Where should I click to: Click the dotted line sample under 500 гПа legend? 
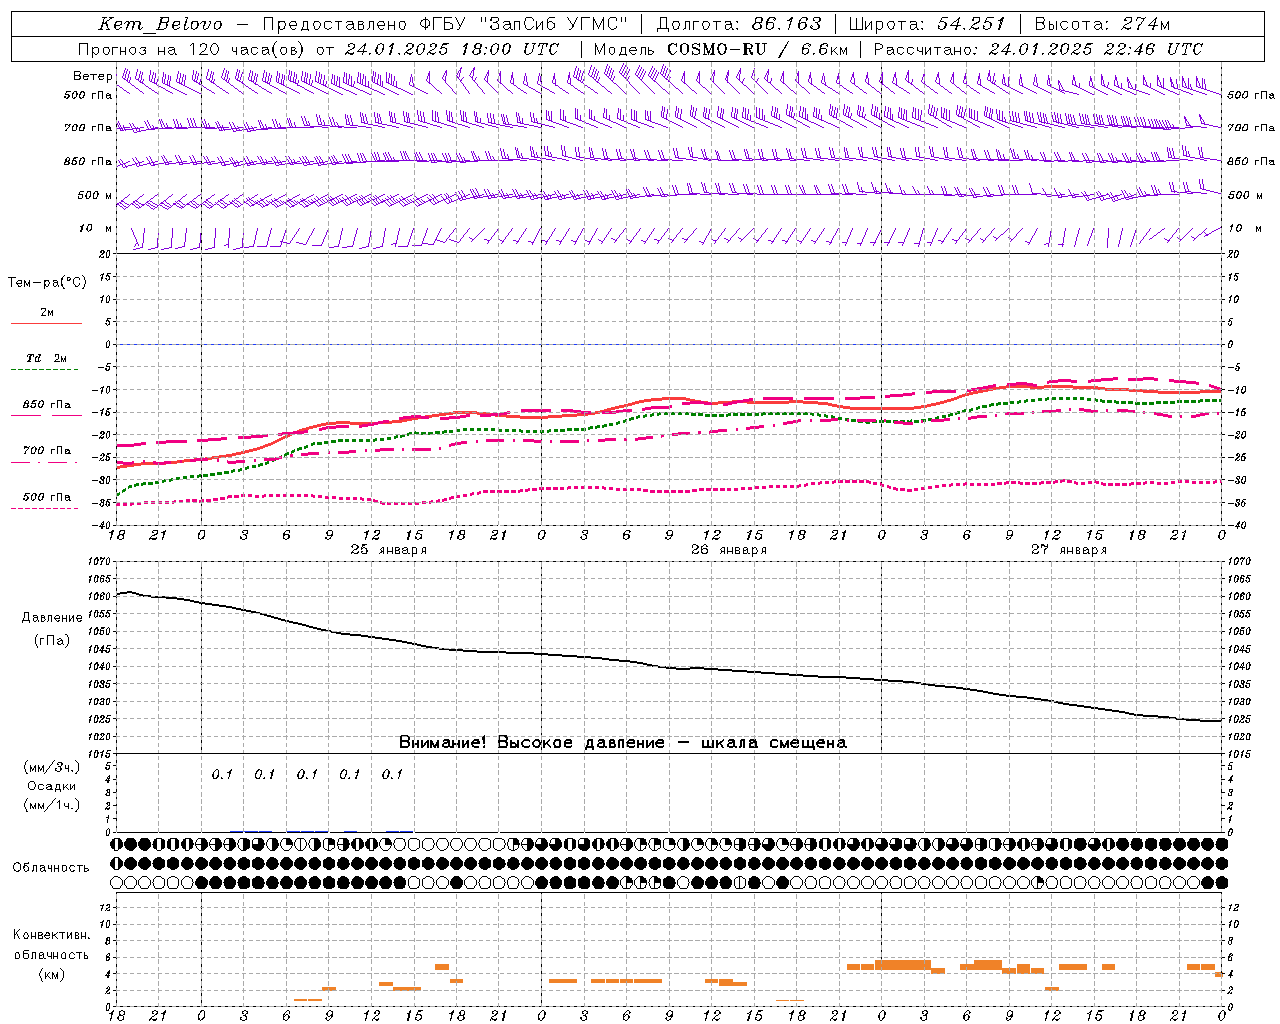(x=45, y=508)
